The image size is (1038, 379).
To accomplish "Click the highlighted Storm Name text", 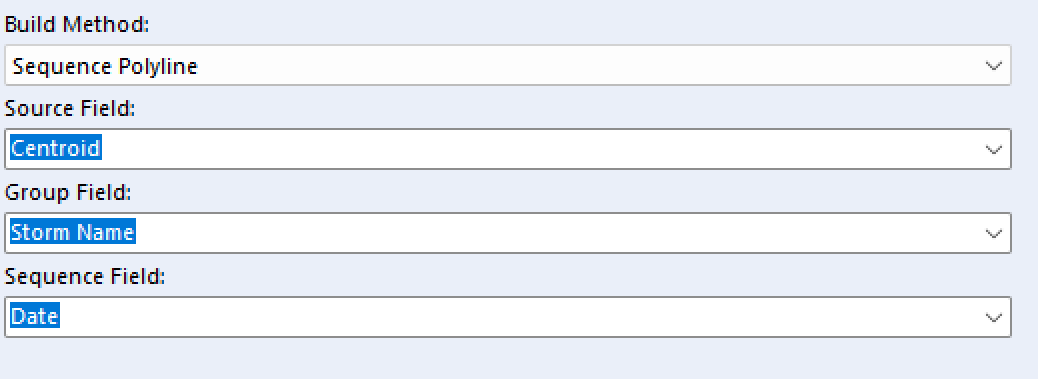I will (x=73, y=232).
